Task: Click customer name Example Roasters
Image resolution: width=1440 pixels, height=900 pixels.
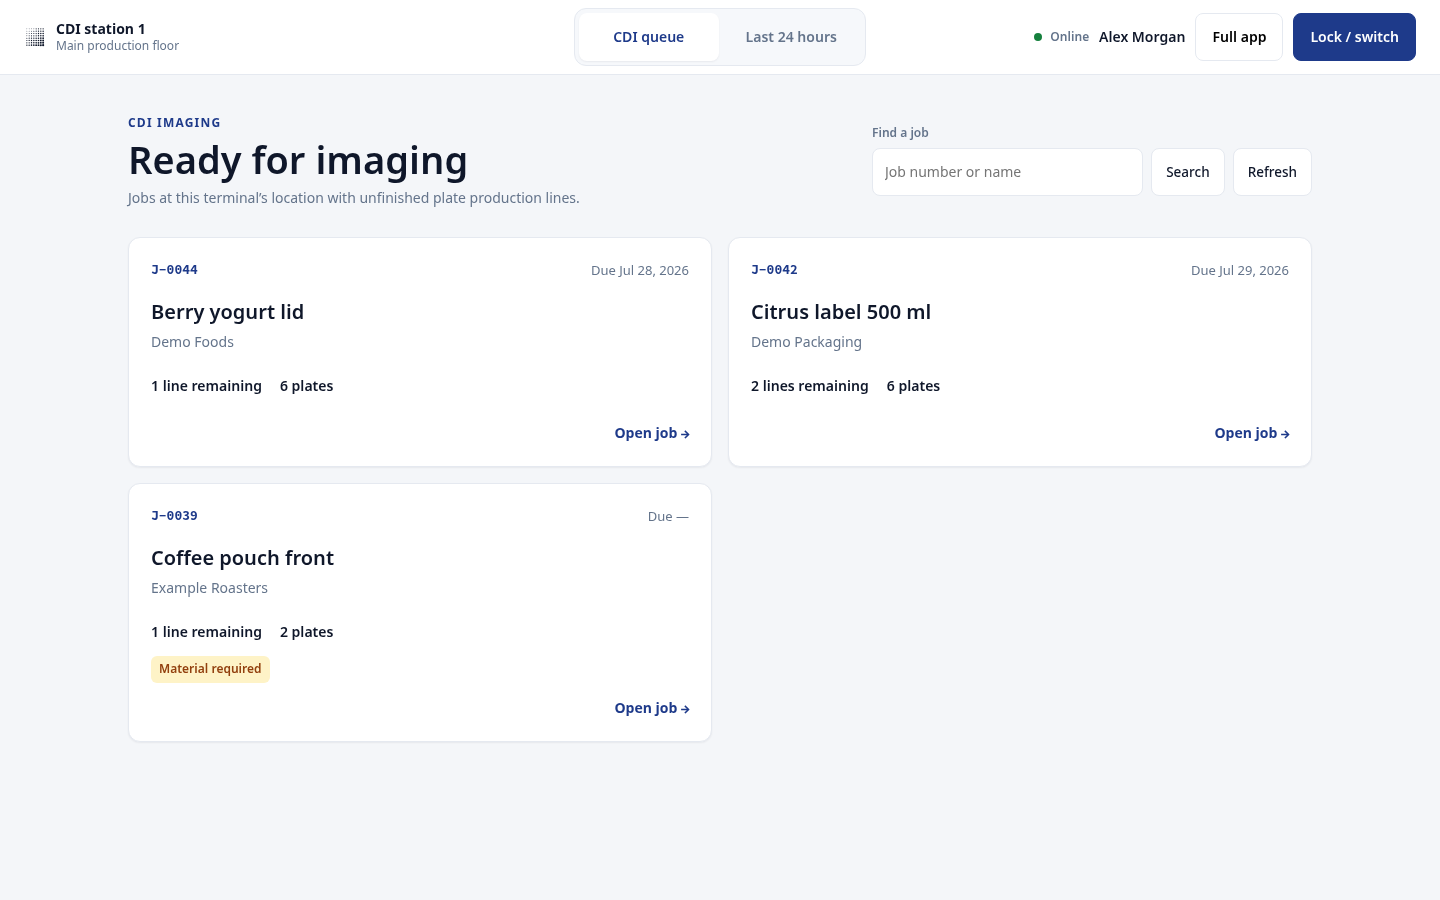Action: click(209, 588)
